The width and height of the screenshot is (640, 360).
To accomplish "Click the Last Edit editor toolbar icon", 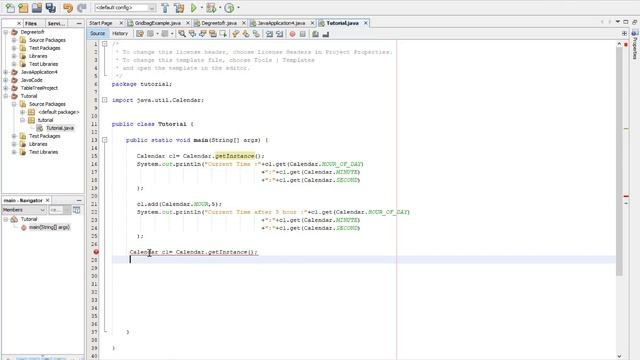I will click(x=140, y=34).
